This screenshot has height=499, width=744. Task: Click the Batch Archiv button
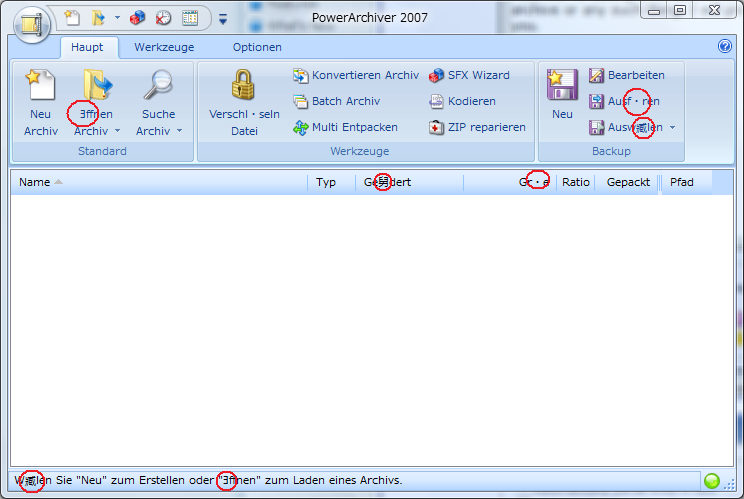point(336,101)
